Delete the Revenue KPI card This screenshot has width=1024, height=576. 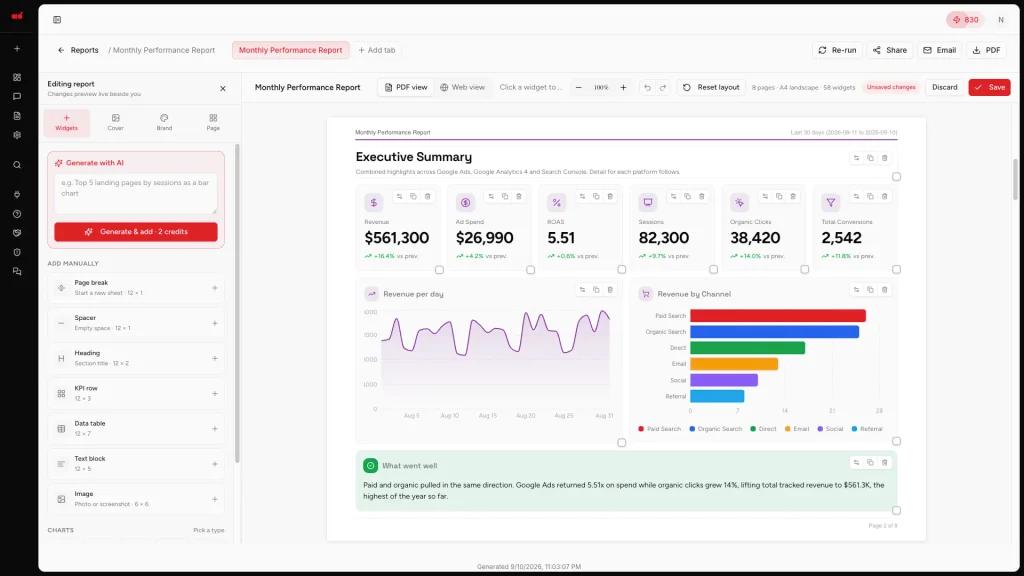(x=428, y=197)
